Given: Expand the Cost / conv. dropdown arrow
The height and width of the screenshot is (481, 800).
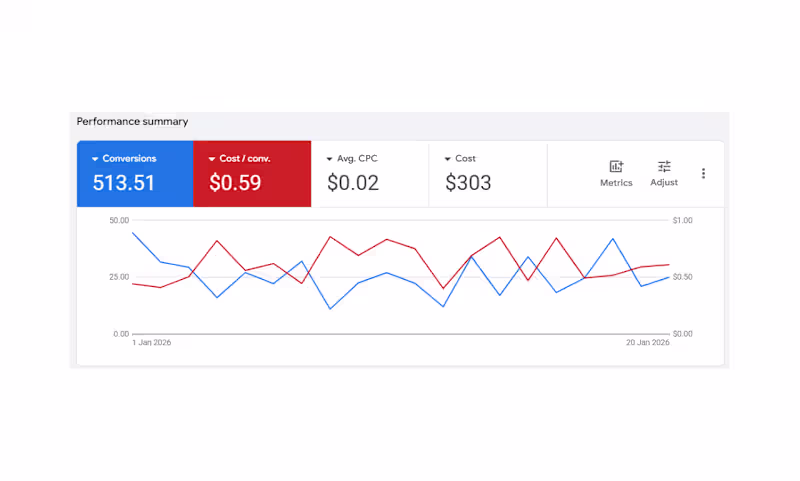Looking at the screenshot, I should pyautogui.click(x=212, y=159).
